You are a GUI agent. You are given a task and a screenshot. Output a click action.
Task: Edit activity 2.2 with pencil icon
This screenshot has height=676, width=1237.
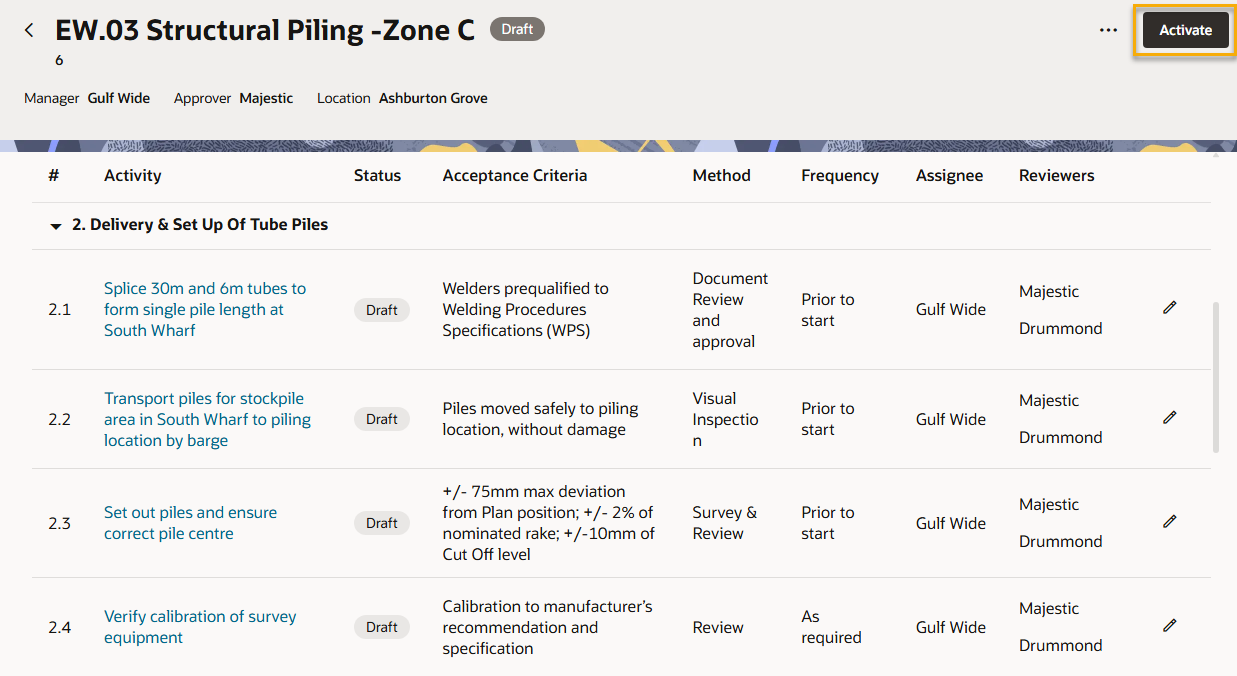tap(1169, 417)
